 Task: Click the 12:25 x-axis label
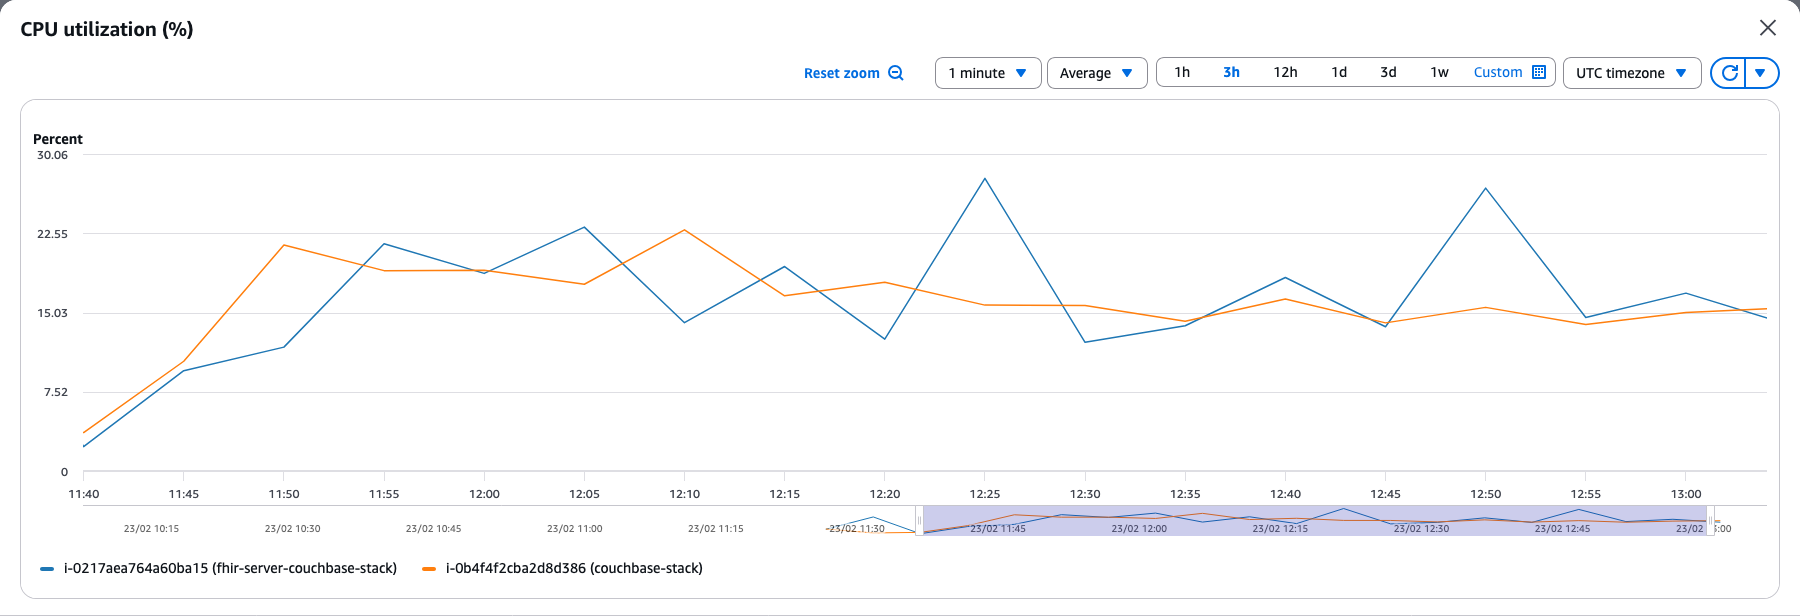(985, 494)
